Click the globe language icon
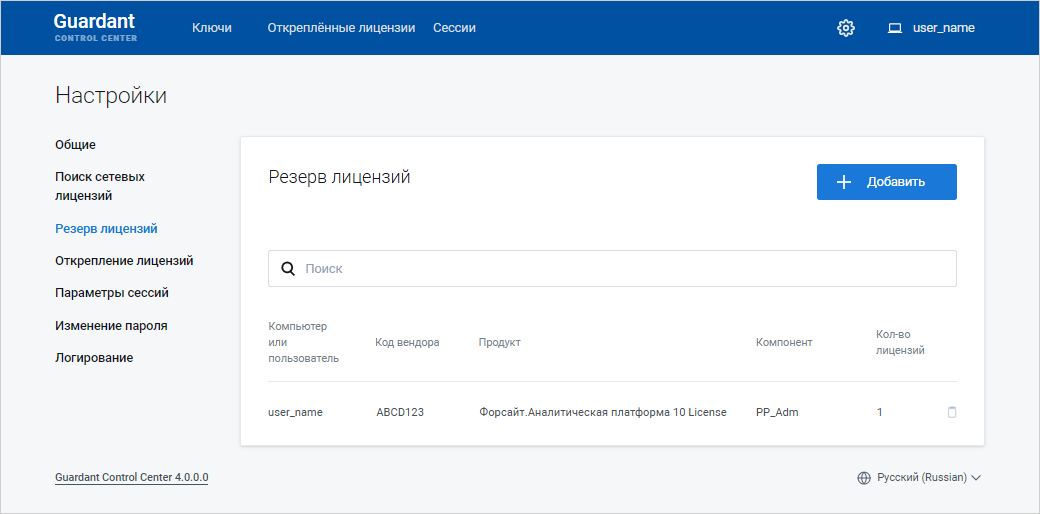Screen dimensions: 1040x514 click(864, 478)
